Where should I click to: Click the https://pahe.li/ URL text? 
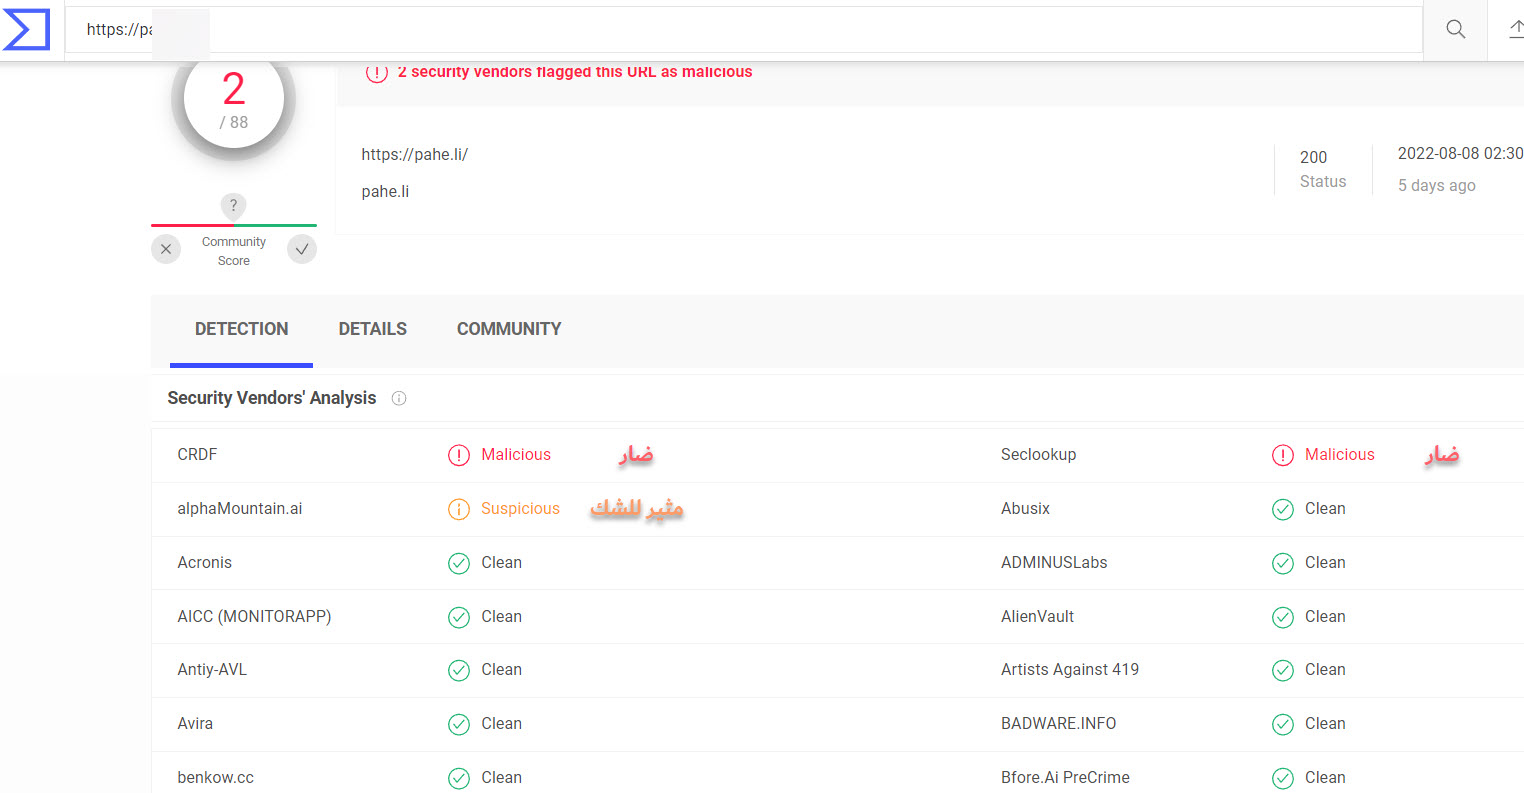pos(414,154)
